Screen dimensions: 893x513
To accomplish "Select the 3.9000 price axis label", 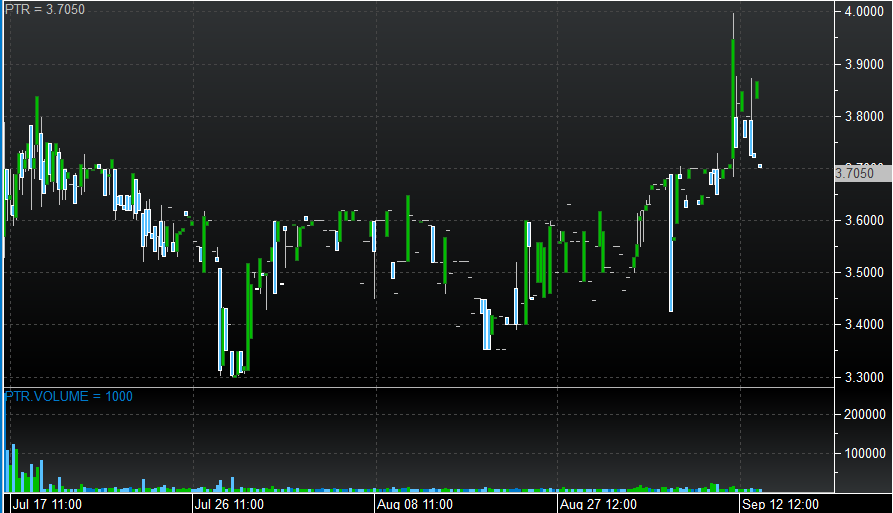I will (x=864, y=64).
